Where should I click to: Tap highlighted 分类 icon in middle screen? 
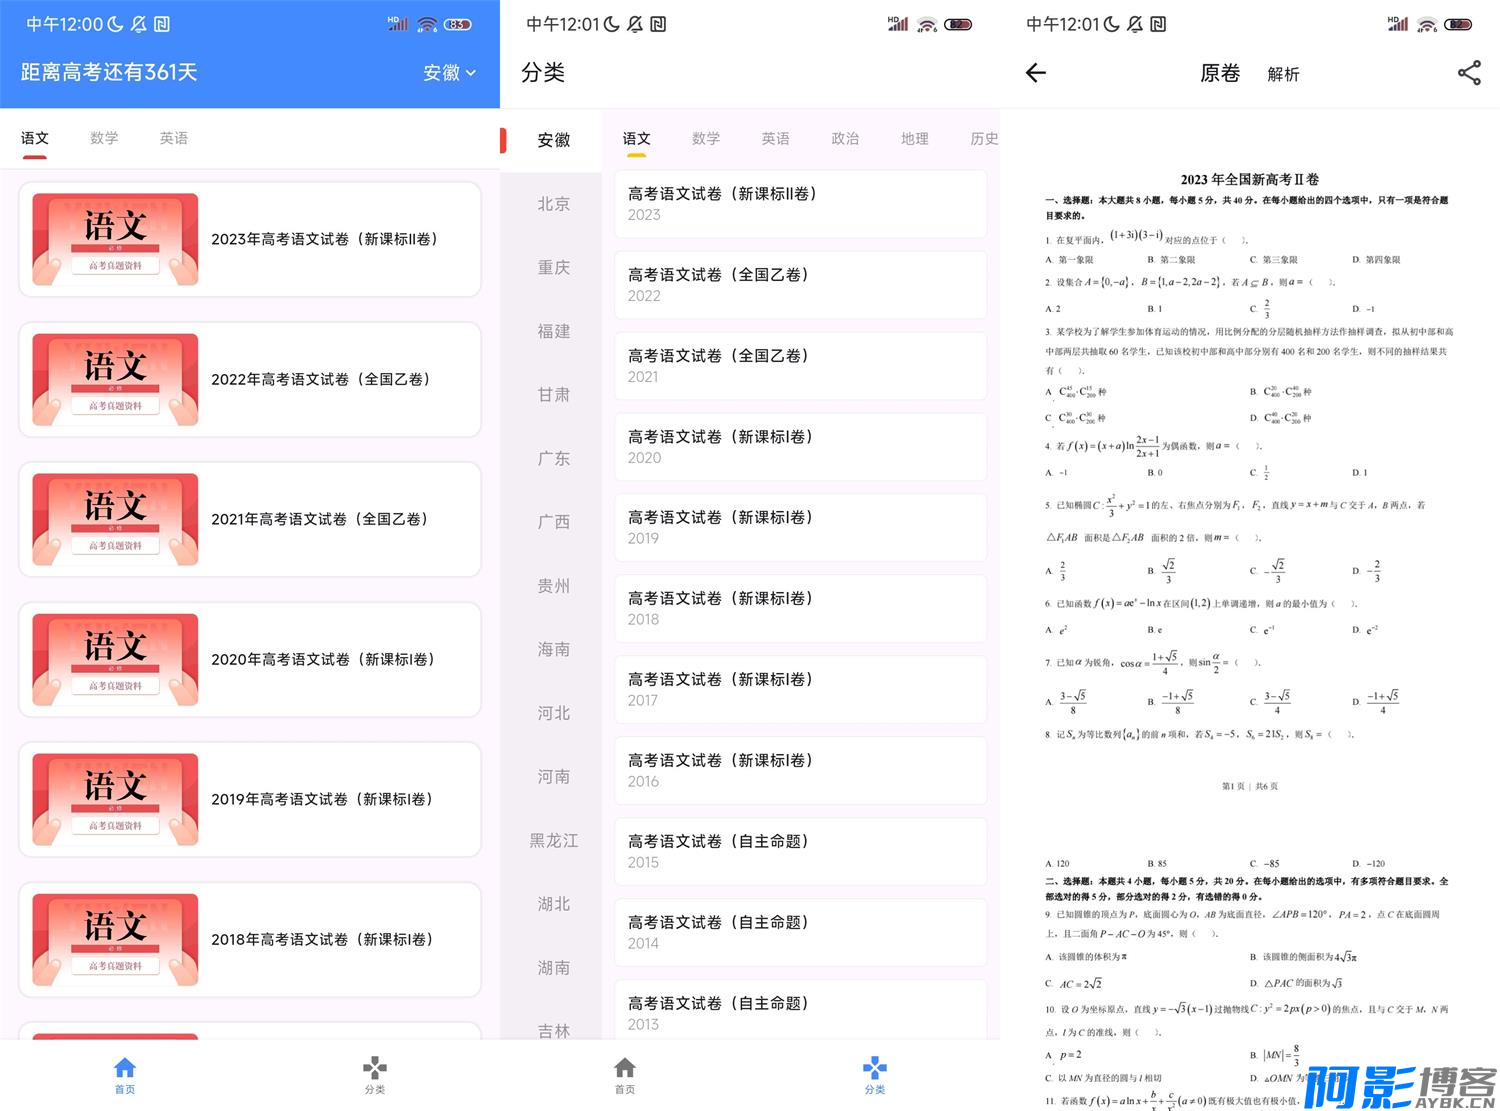pyautogui.click(x=875, y=1076)
